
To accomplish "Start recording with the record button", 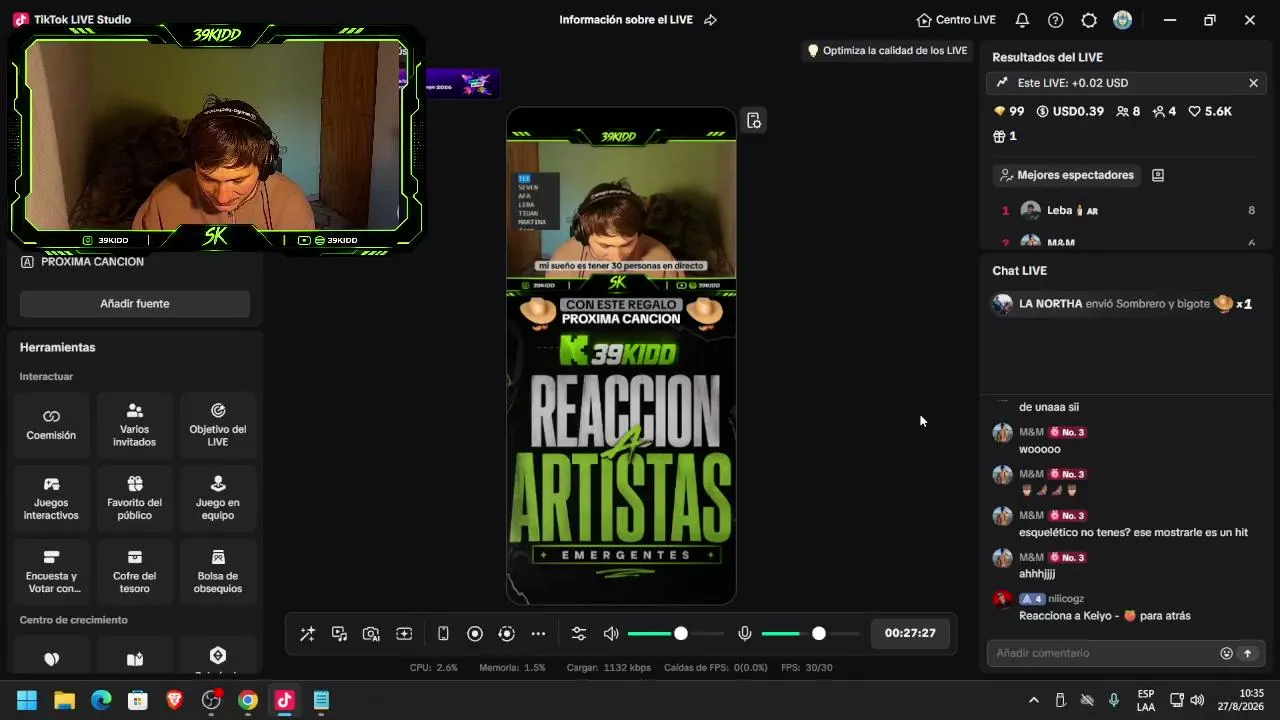I will pyautogui.click(x=475, y=634).
